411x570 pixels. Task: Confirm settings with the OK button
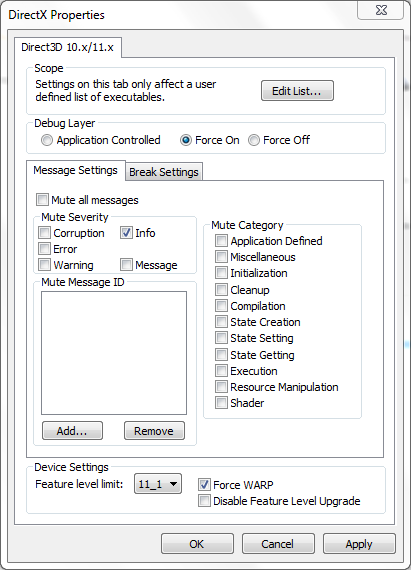click(x=197, y=544)
